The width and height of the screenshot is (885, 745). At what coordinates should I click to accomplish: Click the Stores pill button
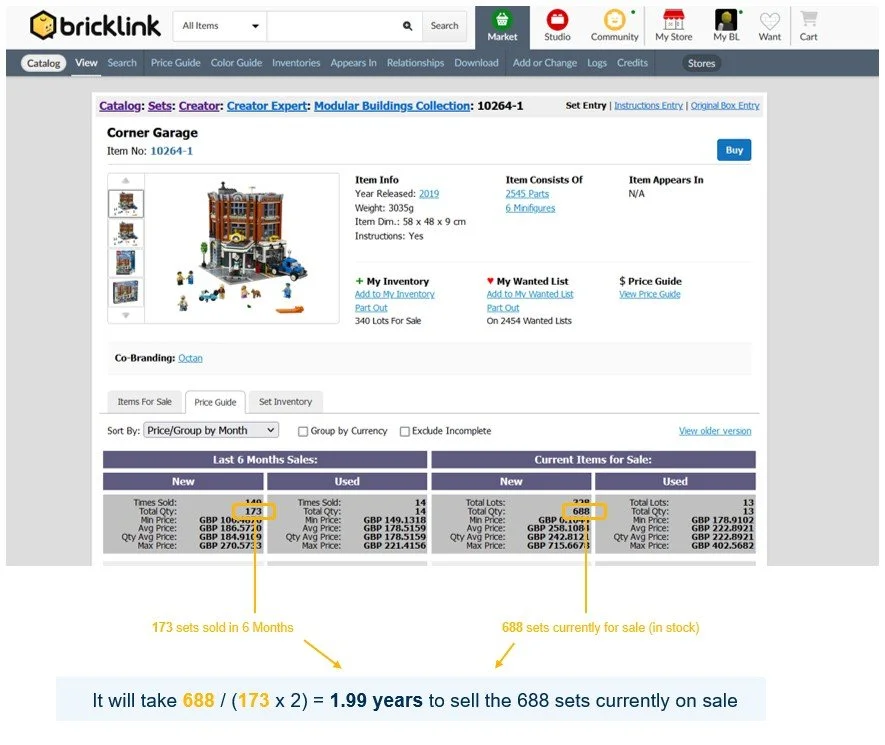pyautogui.click(x=701, y=63)
